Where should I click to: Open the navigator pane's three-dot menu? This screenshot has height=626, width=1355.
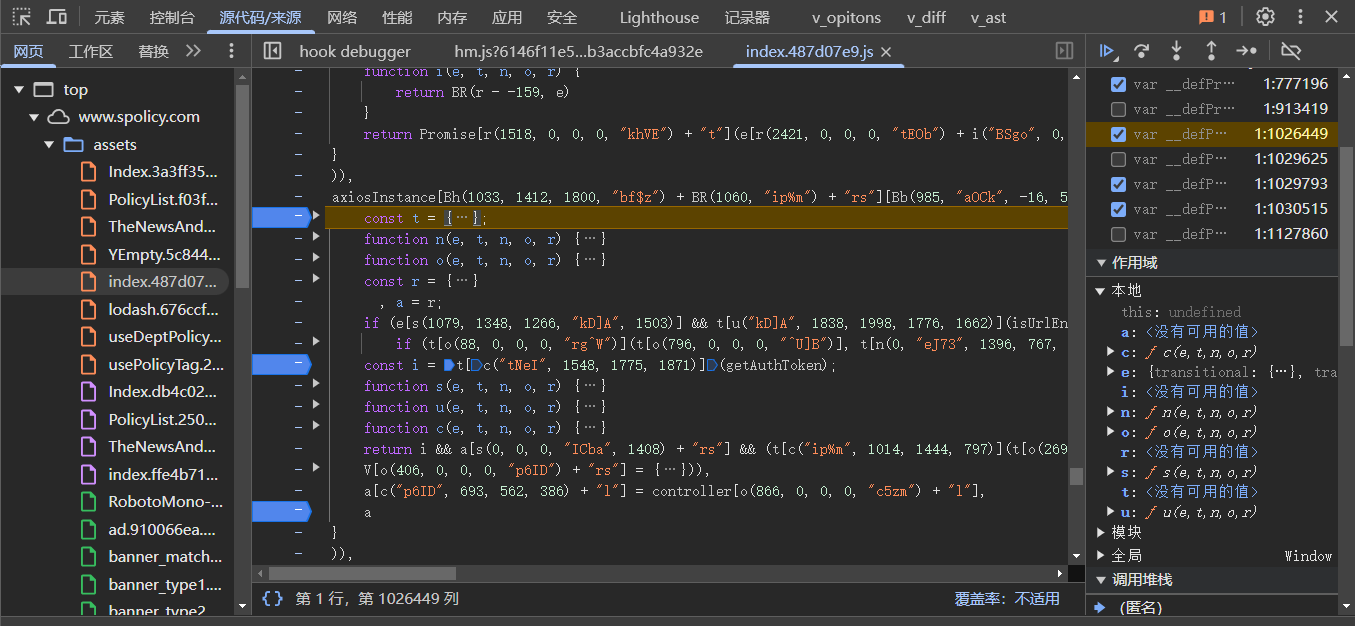click(x=232, y=51)
